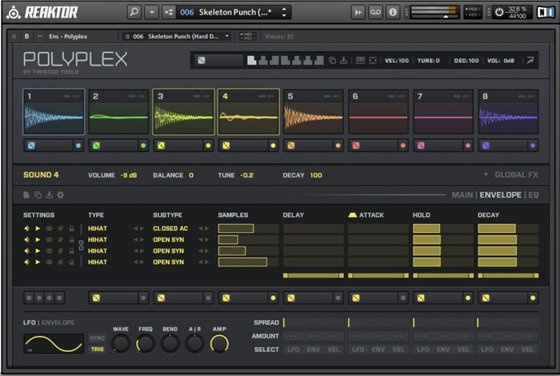
Task: Preview the CLOSED AC layer with play button
Action: point(38,229)
